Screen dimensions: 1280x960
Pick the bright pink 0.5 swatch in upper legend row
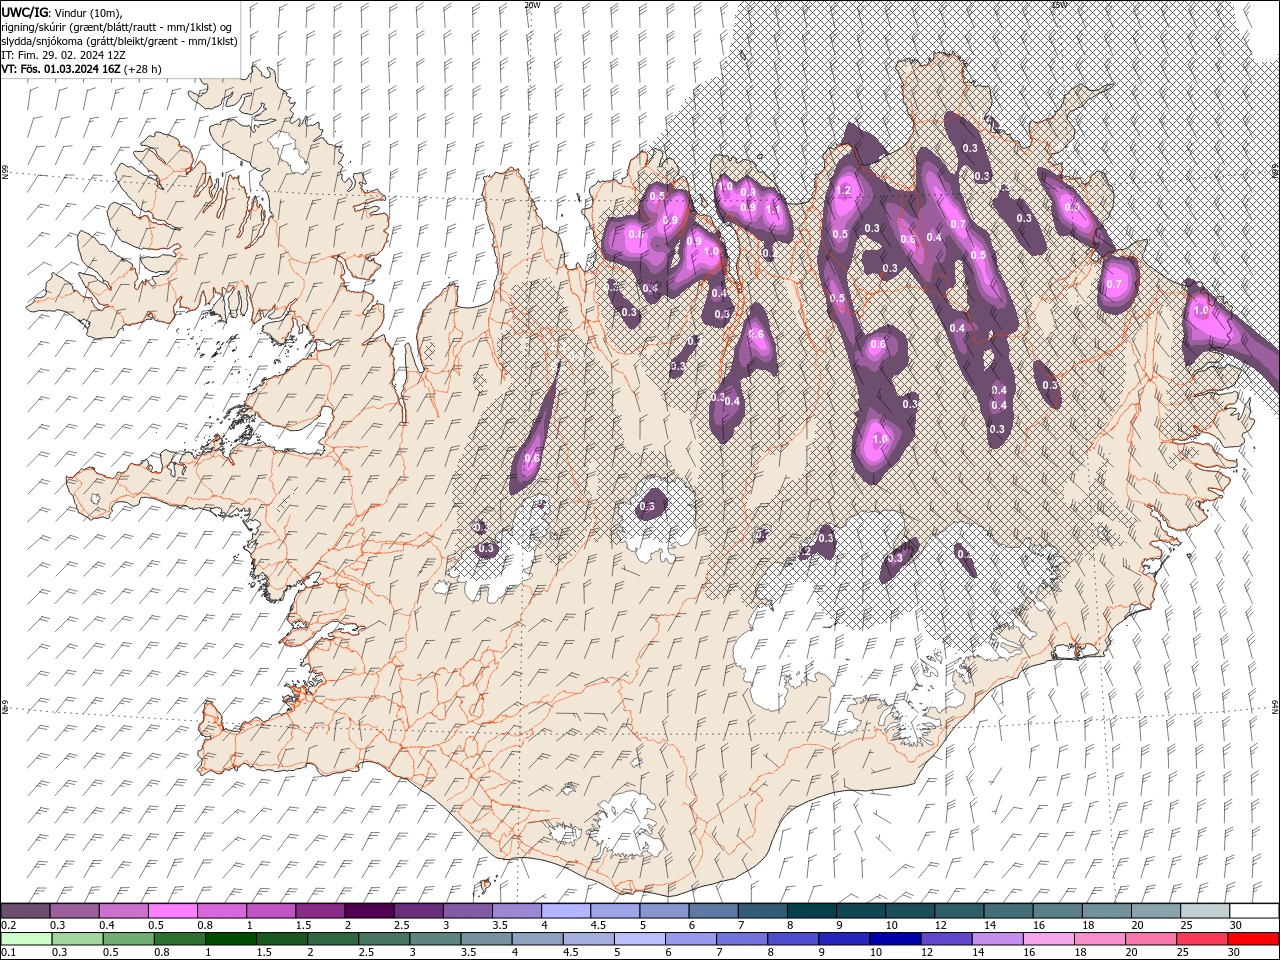pyautogui.click(x=172, y=911)
